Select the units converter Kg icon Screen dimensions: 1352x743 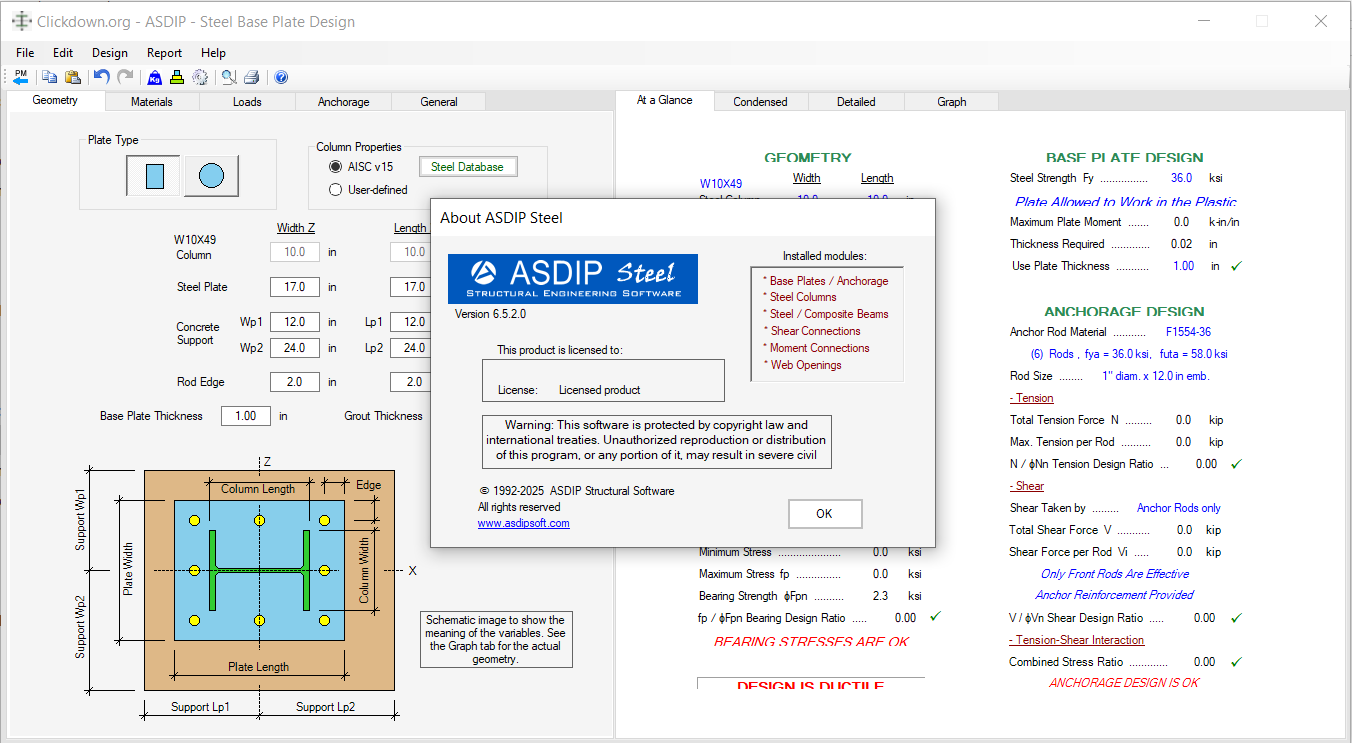coord(154,77)
